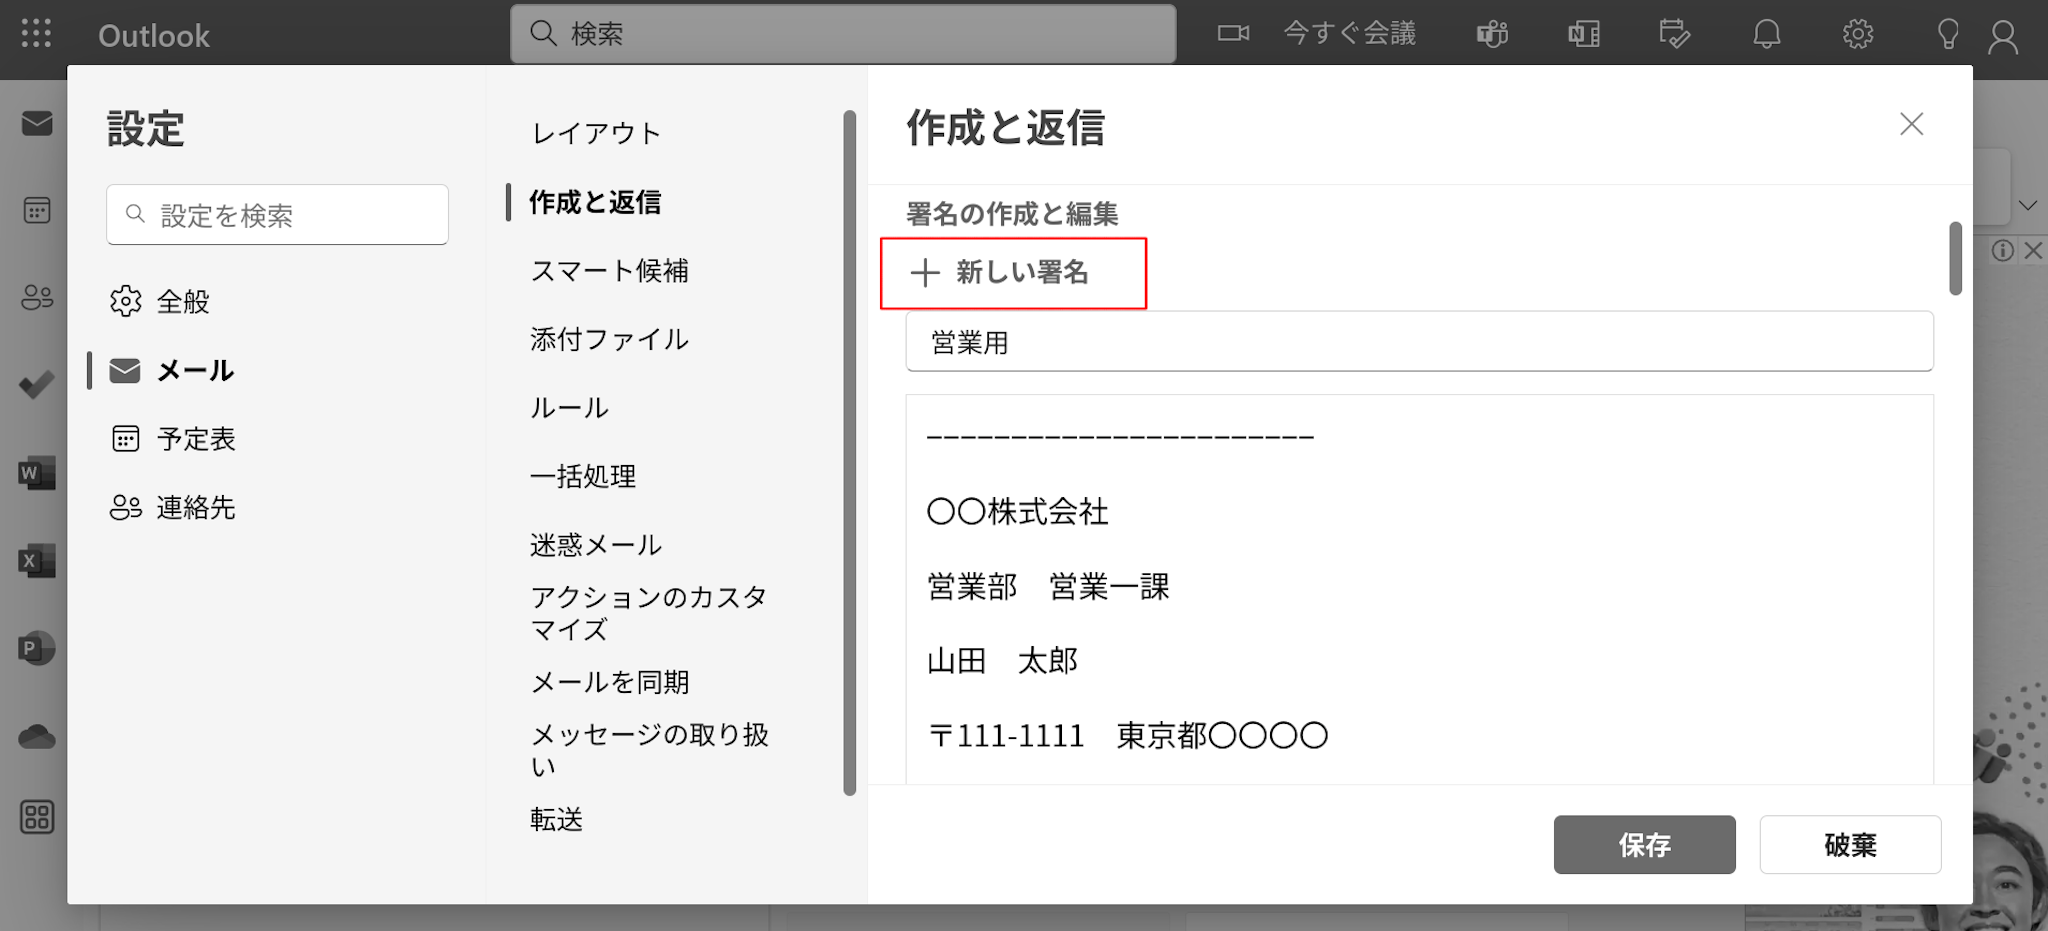Open 迷惑メール settings section
This screenshot has height=931, width=2048.
[596, 545]
